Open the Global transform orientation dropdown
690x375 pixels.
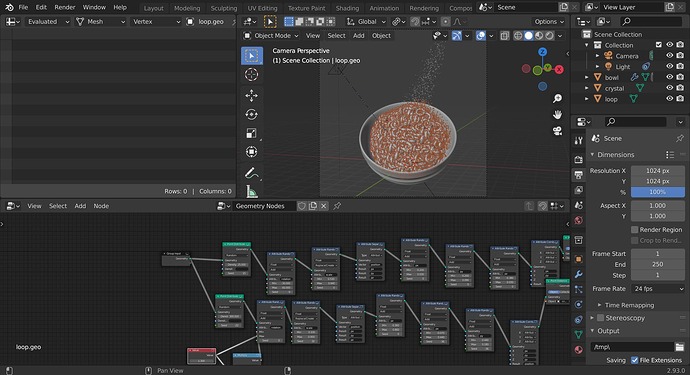366,22
